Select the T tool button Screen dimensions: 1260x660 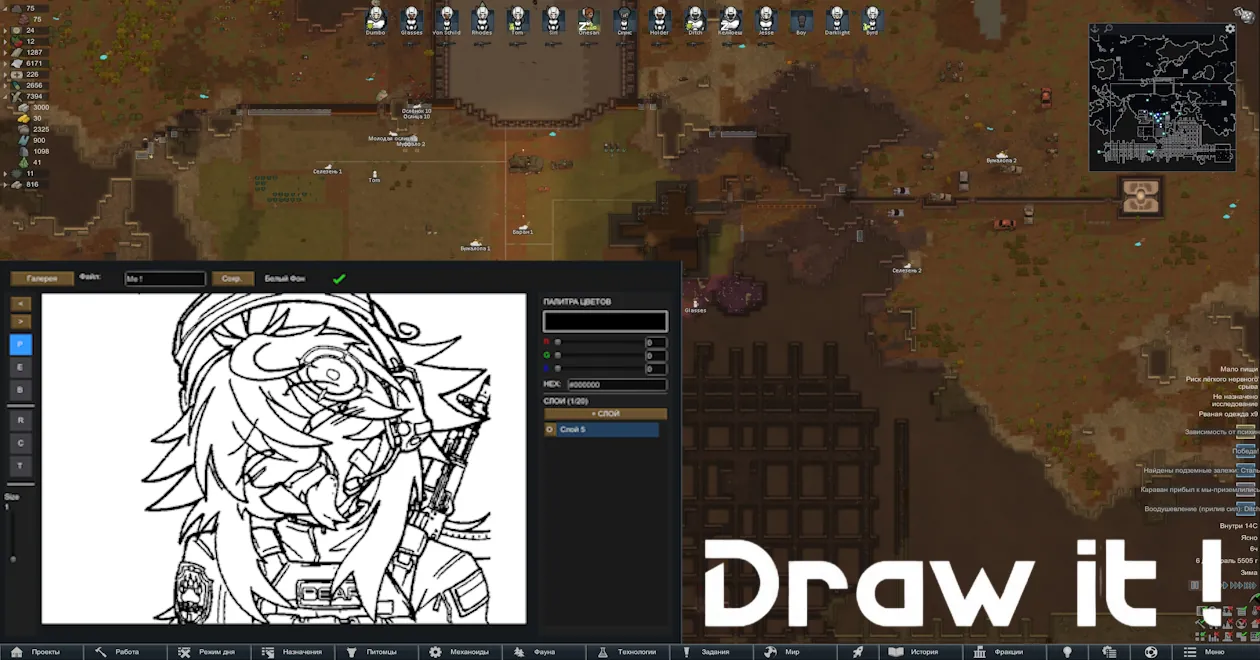pyautogui.click(x=20, y=466)
